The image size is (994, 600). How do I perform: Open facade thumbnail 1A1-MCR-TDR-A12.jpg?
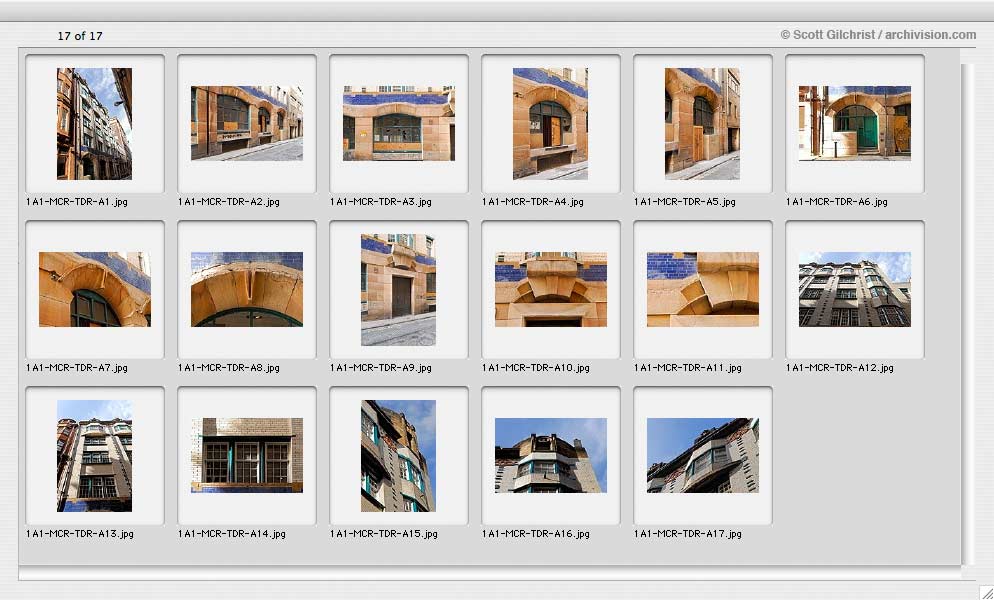pos(855,289)
